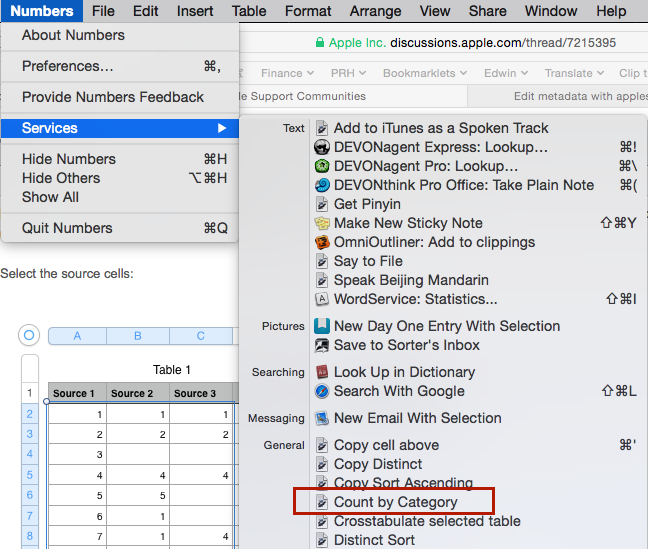Click the Copy cell above service icon
This screenshot has width=648, height=549.
pos(322,445)
